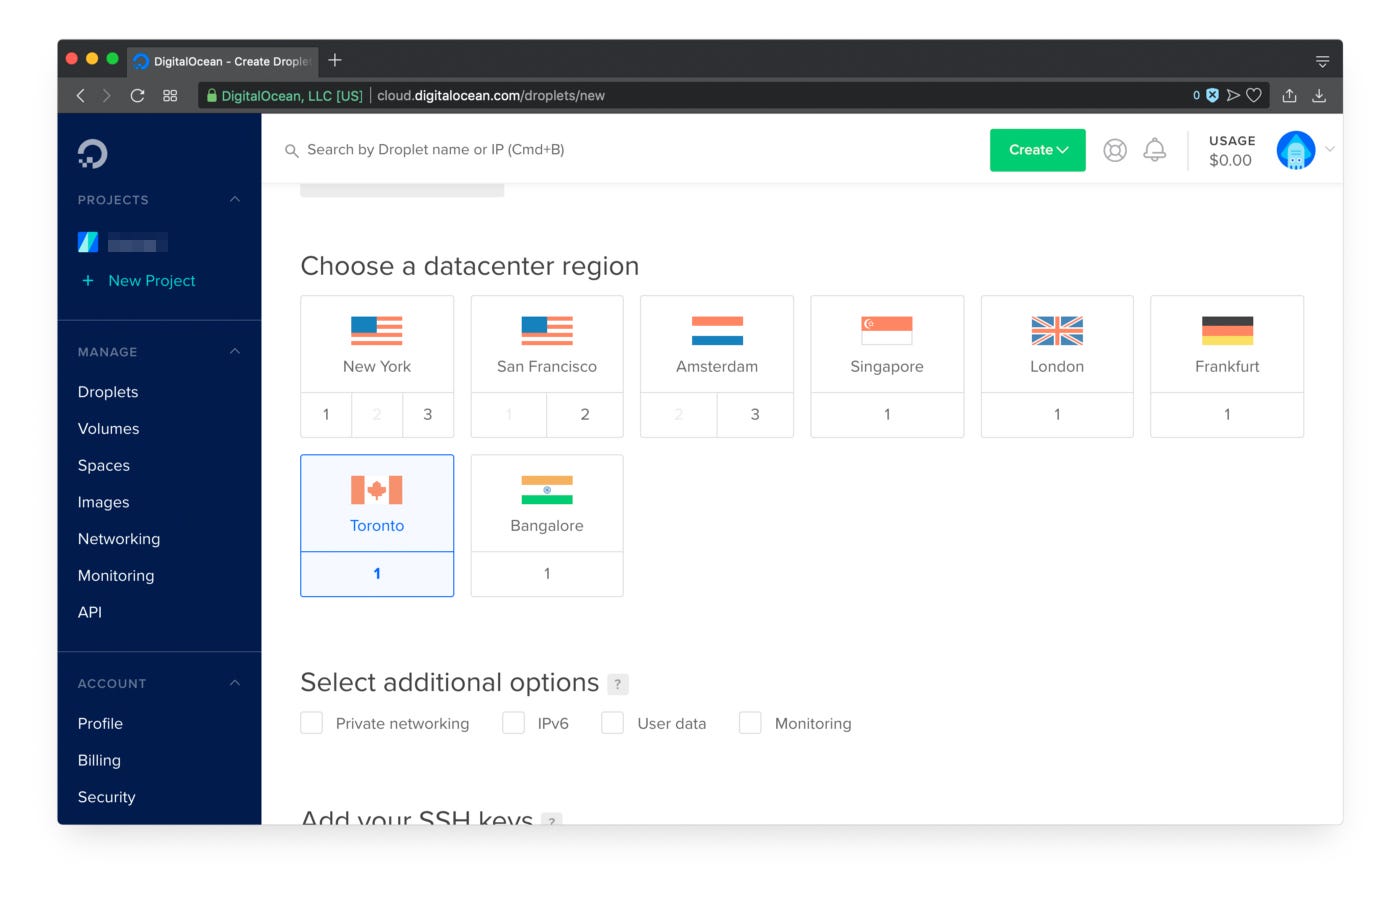Image resolution: width=1400 pixels, height=900 pixels.
Task: Open the Create dropdown button
Action: pyautogui.click(x=1038, y=150)
